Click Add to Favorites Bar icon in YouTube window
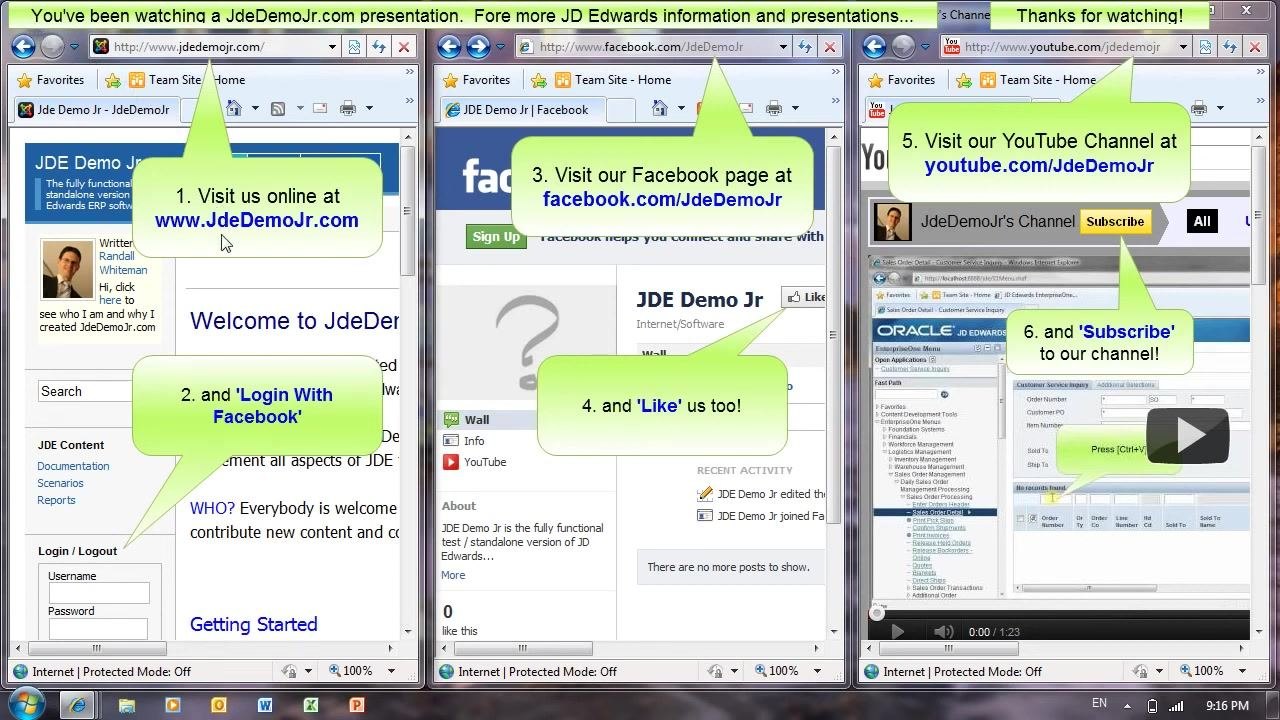This screenshot has width=1280, height=720. 963,80
